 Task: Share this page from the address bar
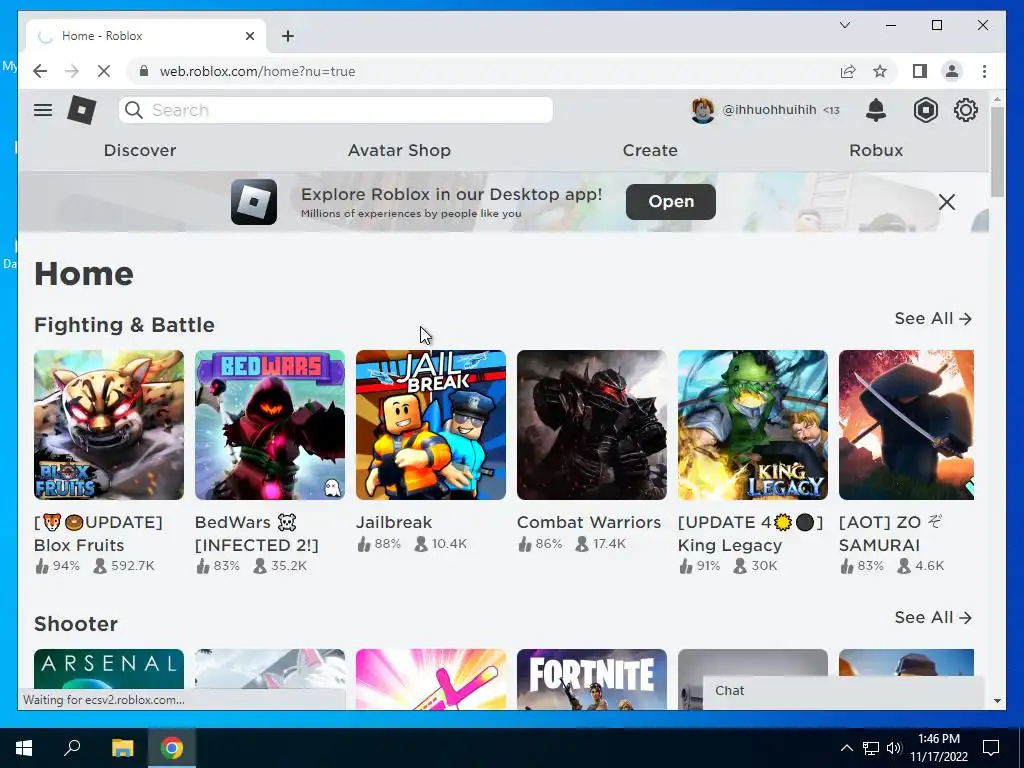(x=848, y=71)
